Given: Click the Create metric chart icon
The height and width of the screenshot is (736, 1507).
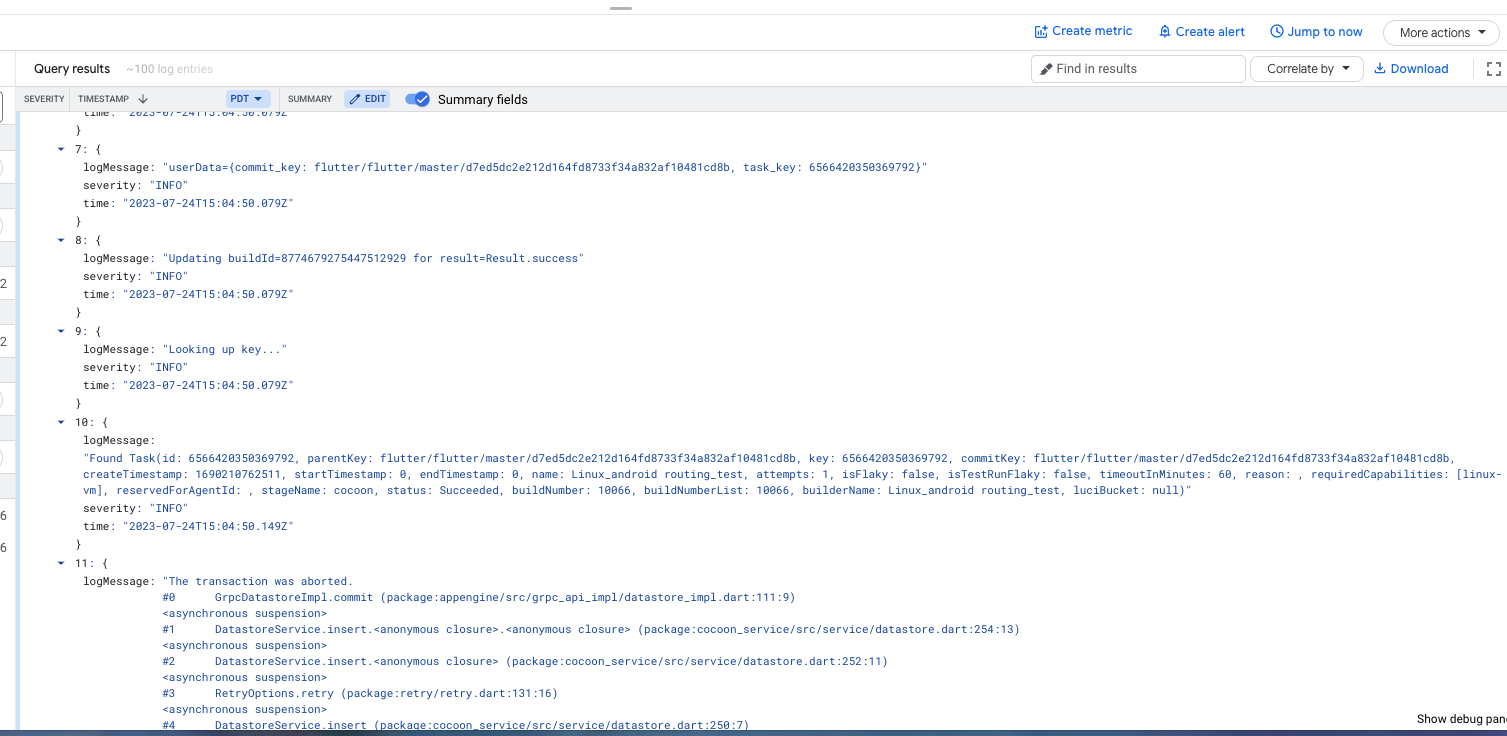Looking at the screenshot, I should [x=1041, y=32].
